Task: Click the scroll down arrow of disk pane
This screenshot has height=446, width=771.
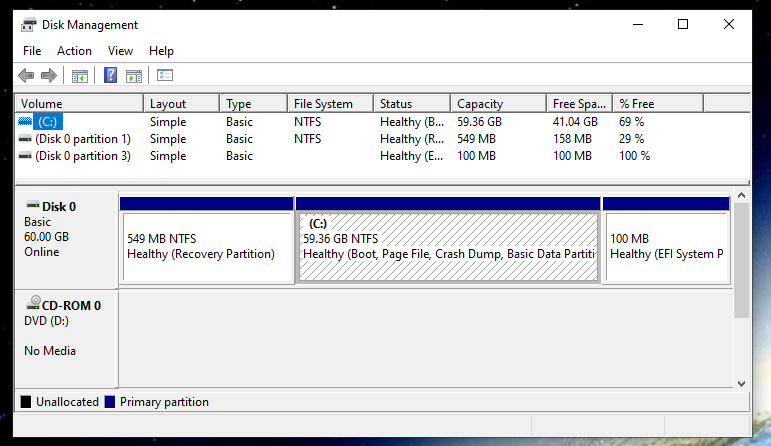Action: pos(741,384)
